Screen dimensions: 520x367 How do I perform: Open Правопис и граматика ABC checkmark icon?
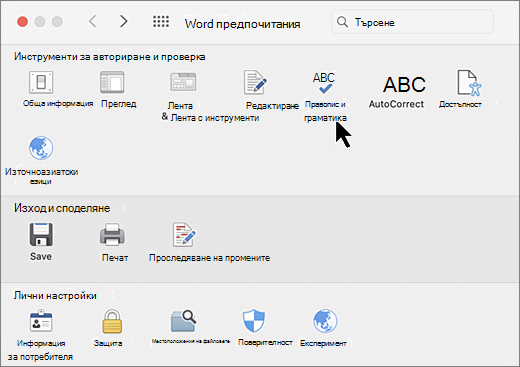coord(324,83)
